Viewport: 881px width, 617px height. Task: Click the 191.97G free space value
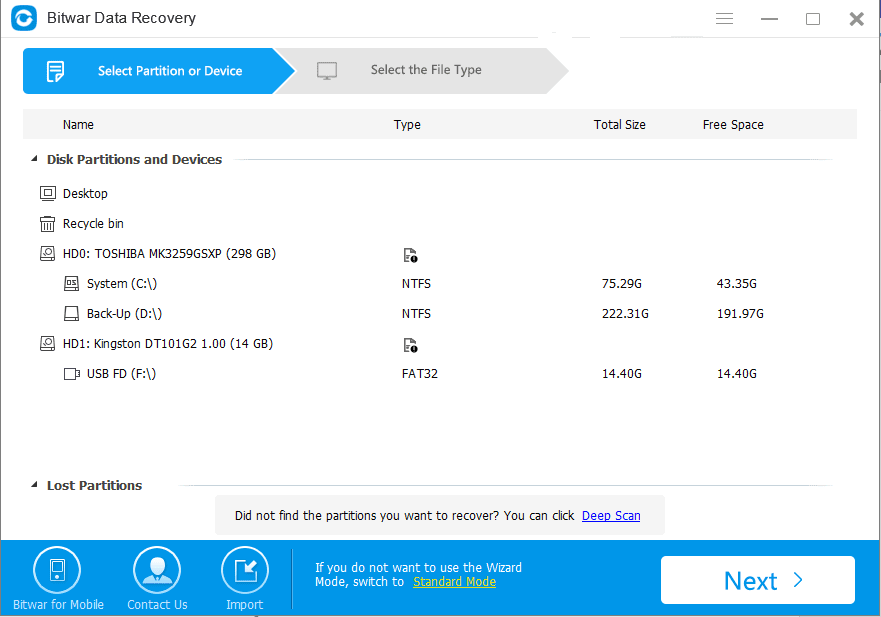[x=740, y=314]
